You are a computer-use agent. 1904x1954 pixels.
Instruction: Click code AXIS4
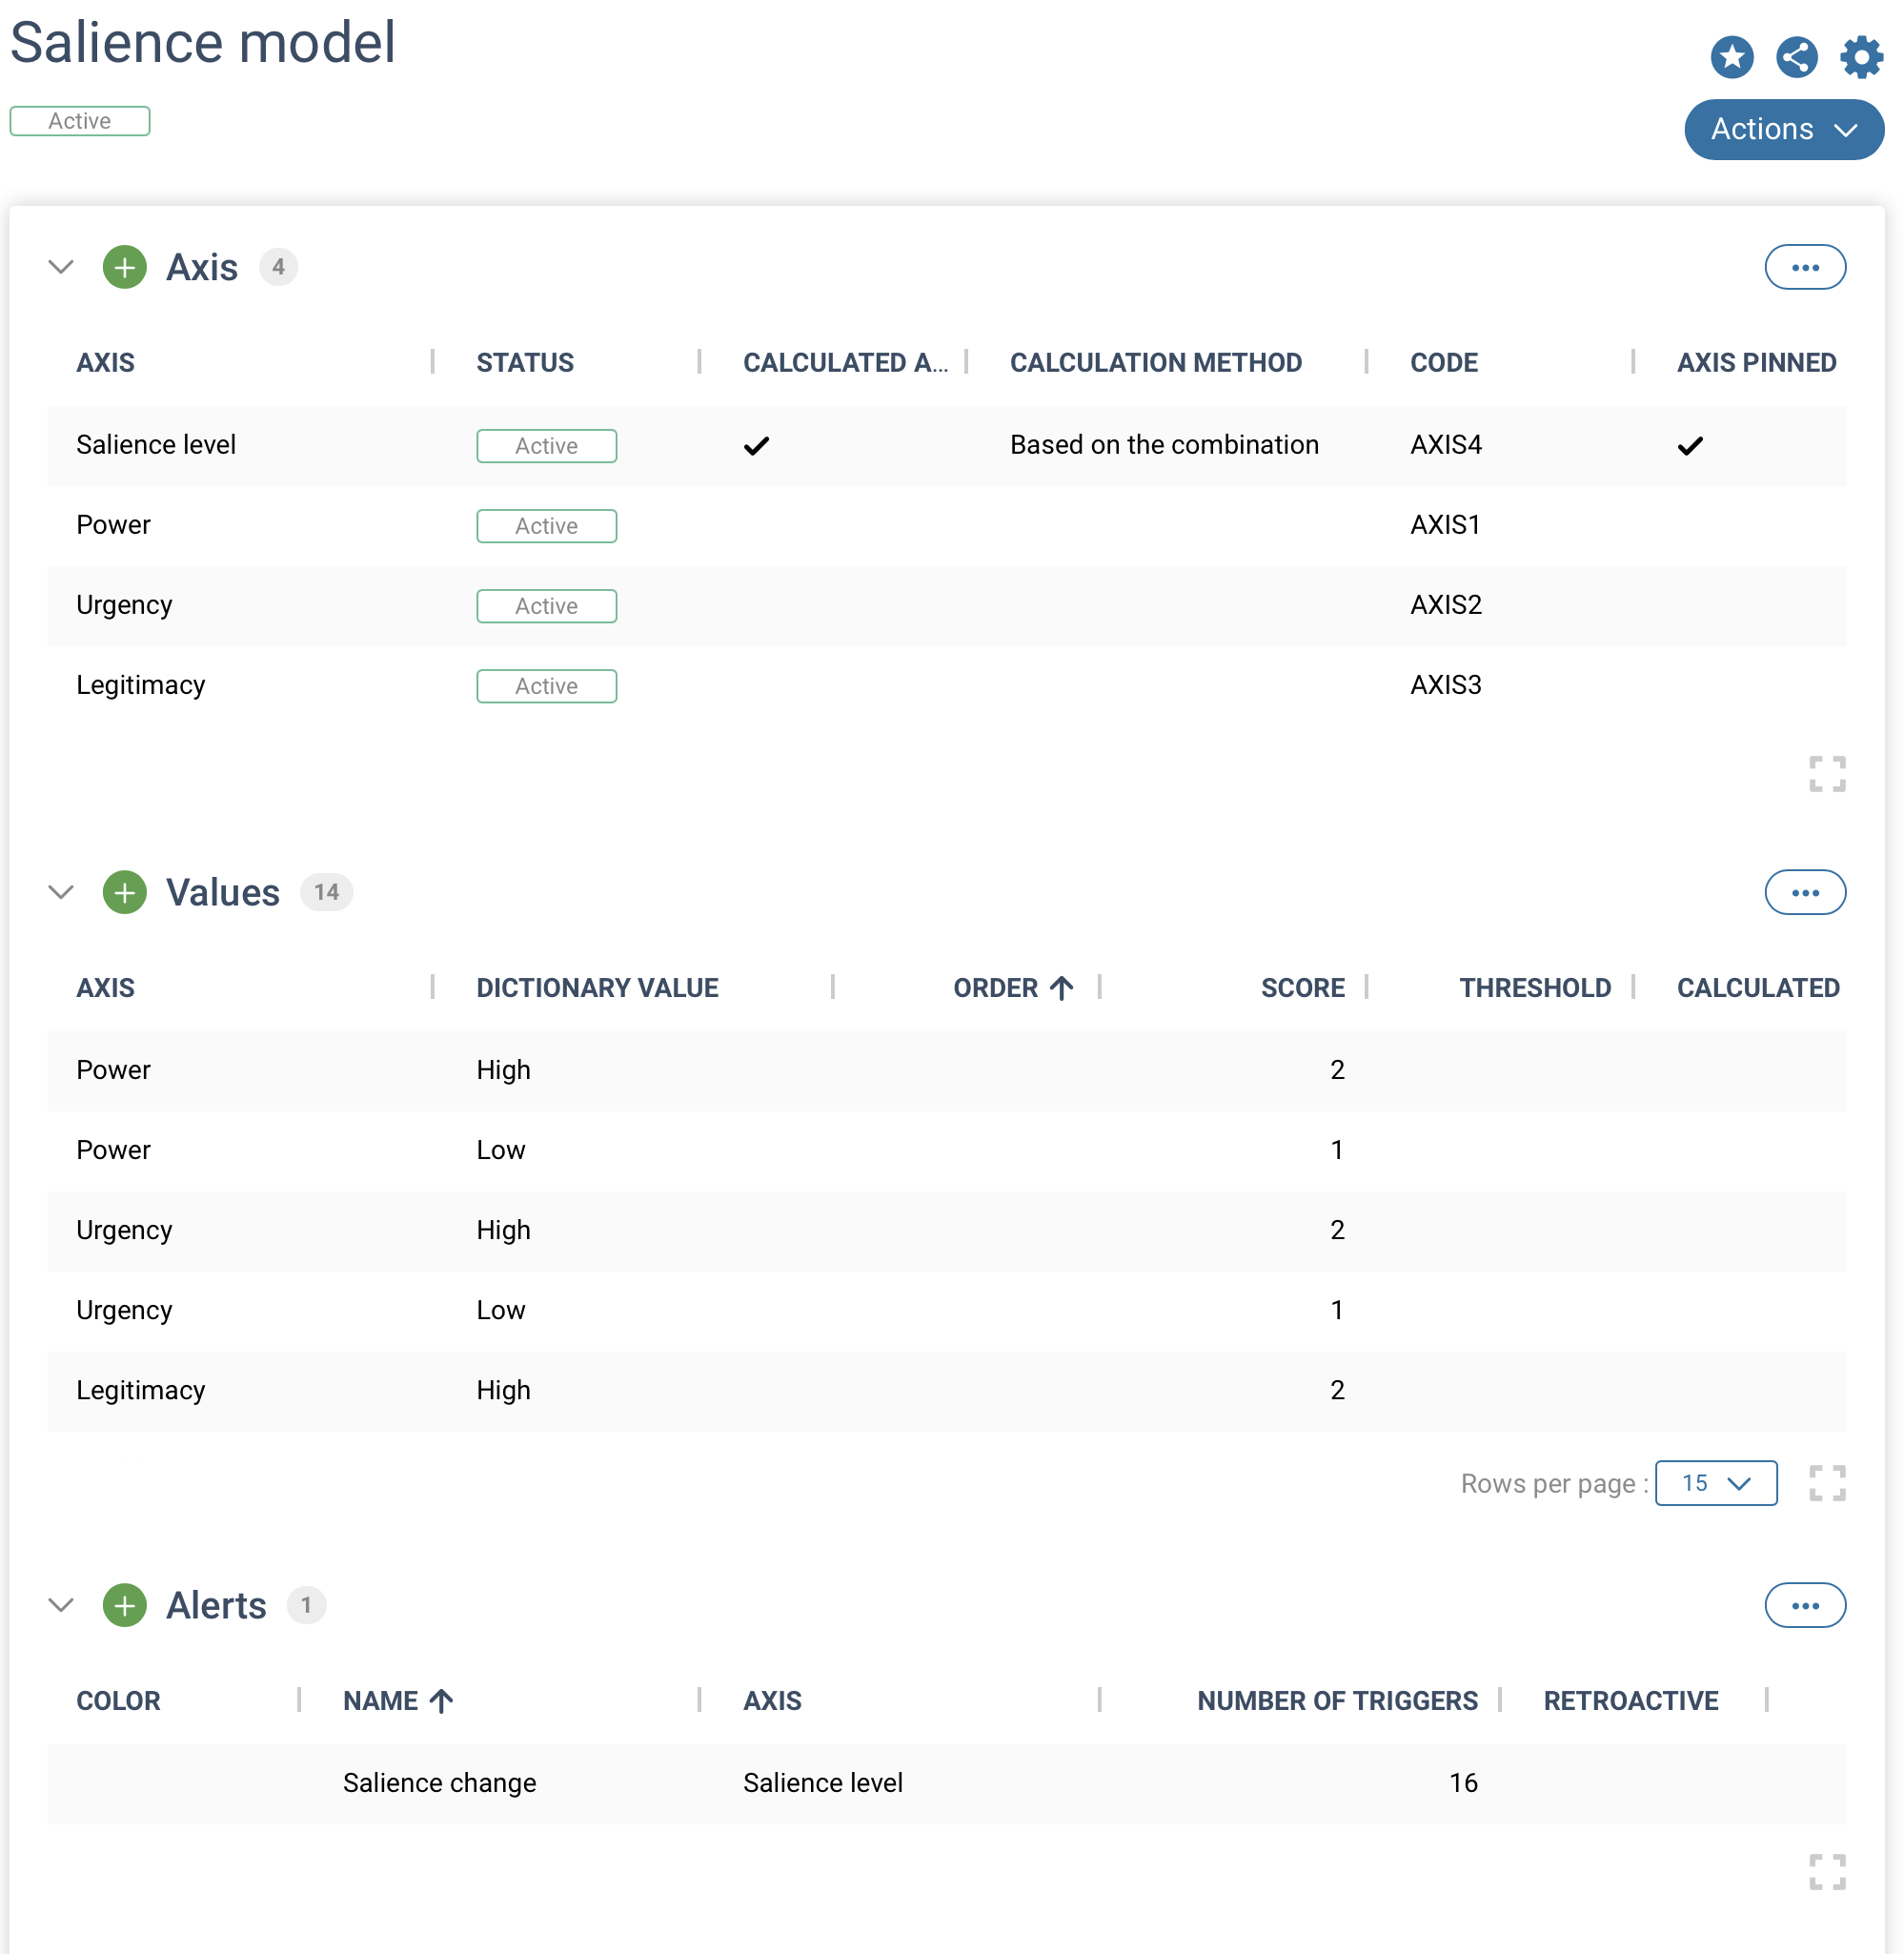1446,445
